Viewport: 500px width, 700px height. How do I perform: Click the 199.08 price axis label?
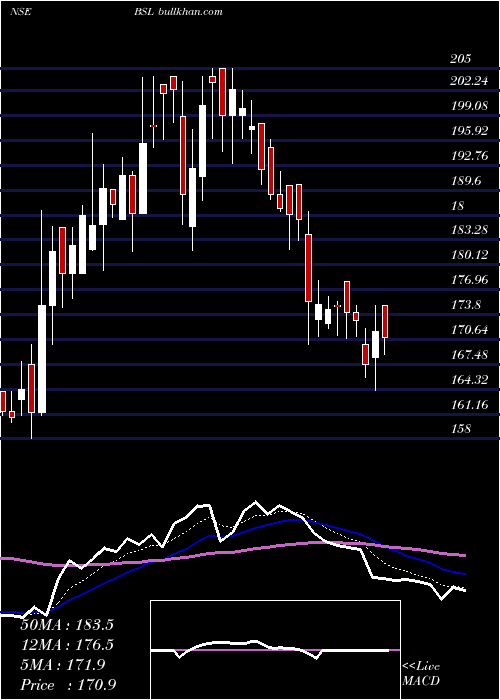(469, 106)
